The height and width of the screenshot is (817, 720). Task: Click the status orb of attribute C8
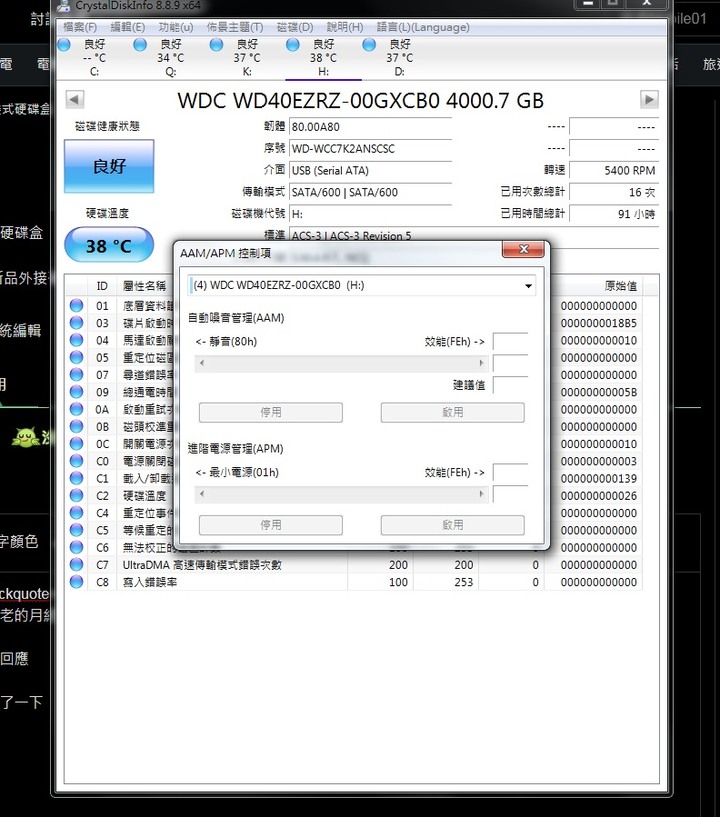pyautogui.click(x=76, y=581)
